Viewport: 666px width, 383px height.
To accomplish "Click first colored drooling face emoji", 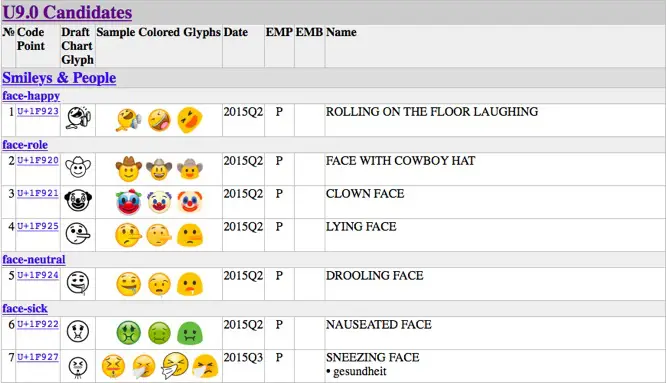I will click(x=128, y=284).
